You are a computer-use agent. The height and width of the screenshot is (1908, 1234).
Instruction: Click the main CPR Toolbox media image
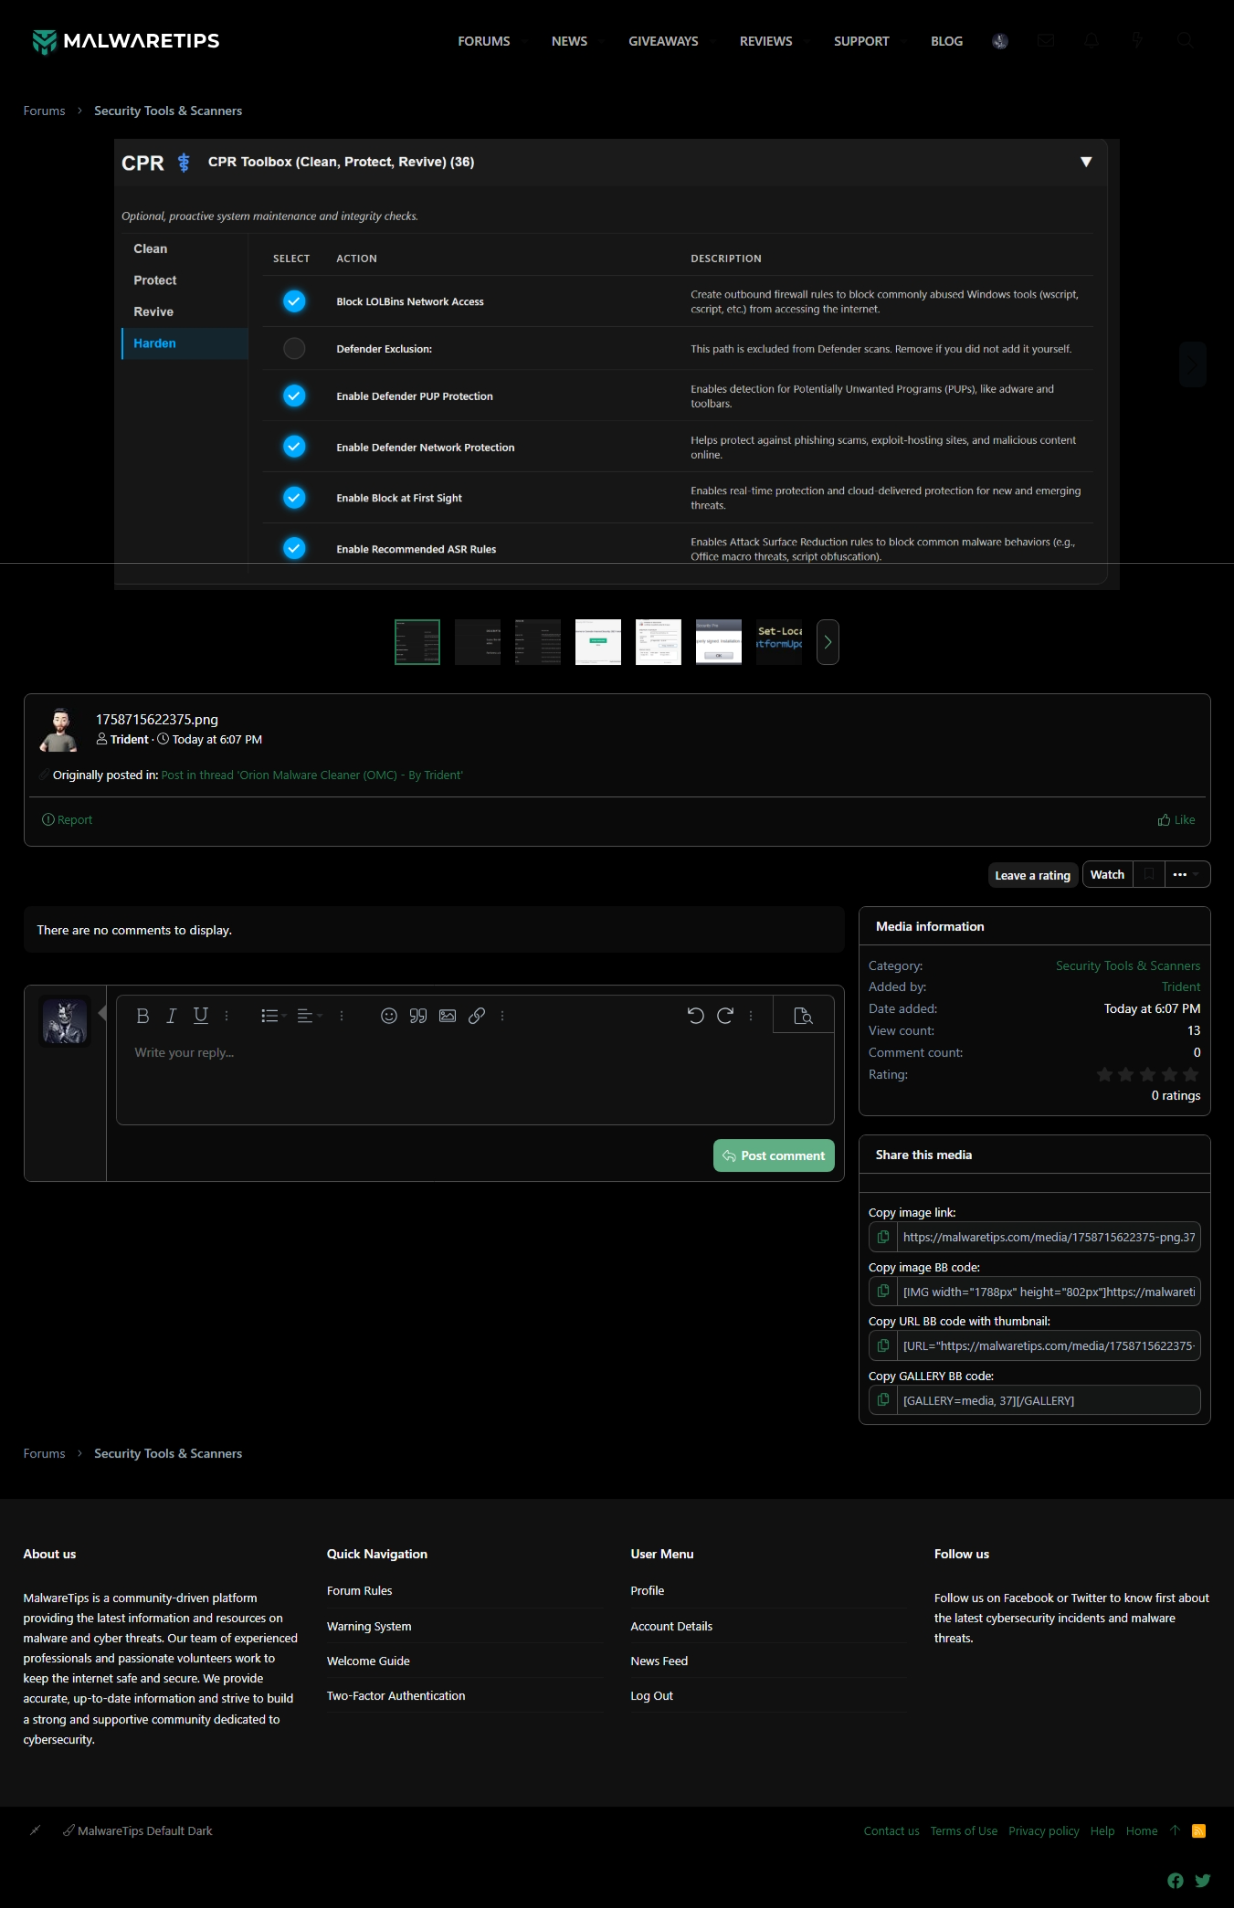[x=617, y=364]
